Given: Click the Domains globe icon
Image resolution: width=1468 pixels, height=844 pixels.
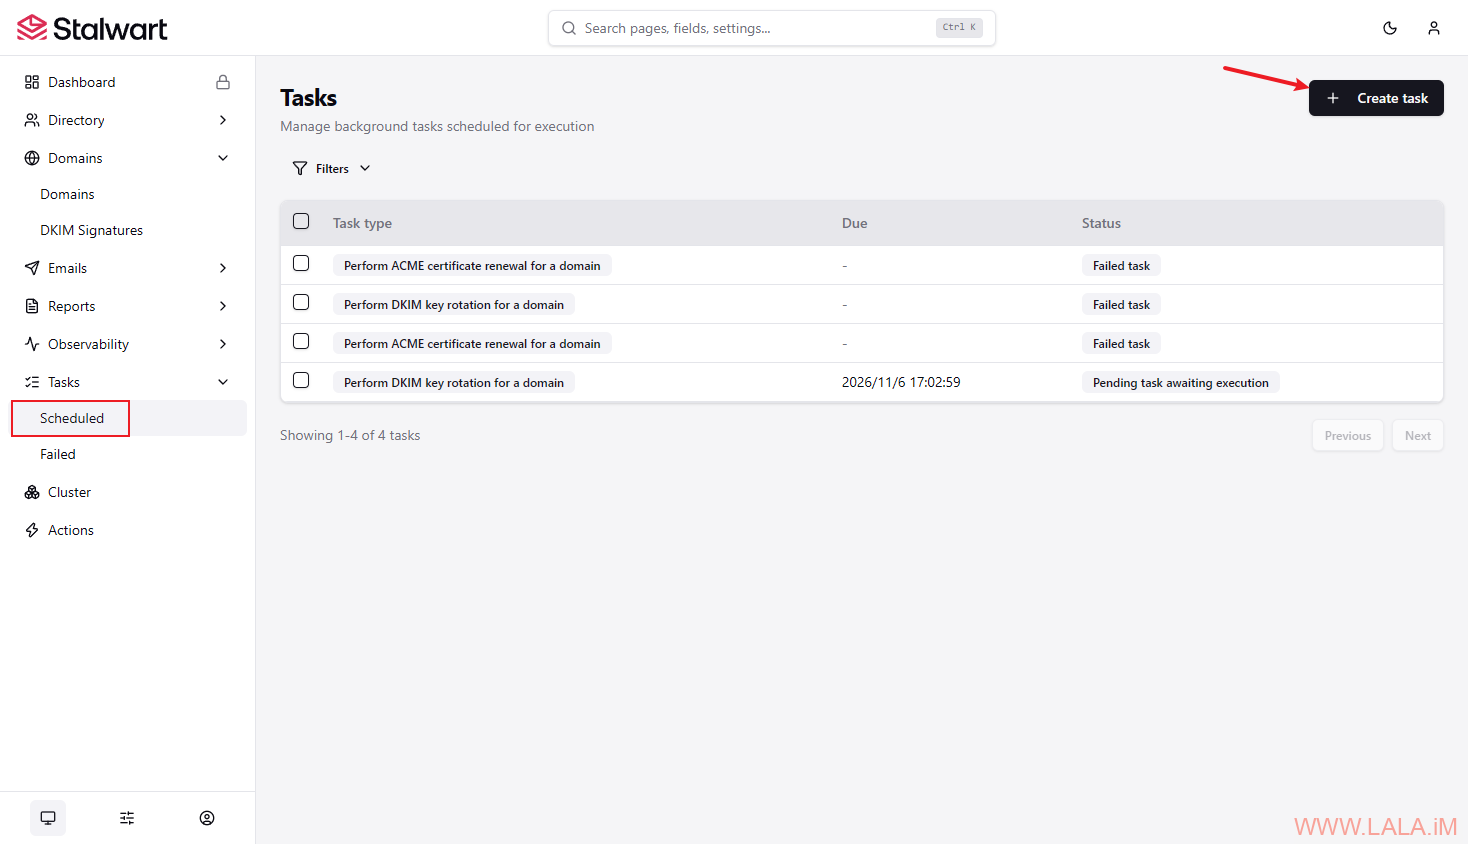Looking at the screenshot, I should pos(32,158).
